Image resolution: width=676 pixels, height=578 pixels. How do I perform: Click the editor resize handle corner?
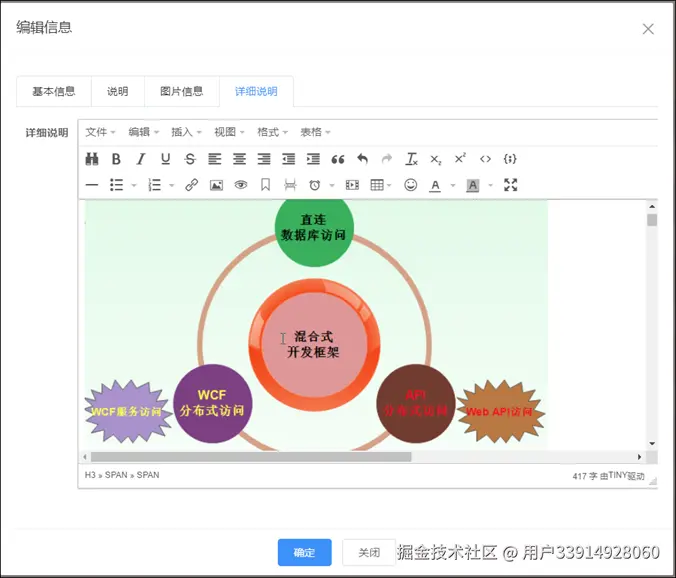click(653, 481)
